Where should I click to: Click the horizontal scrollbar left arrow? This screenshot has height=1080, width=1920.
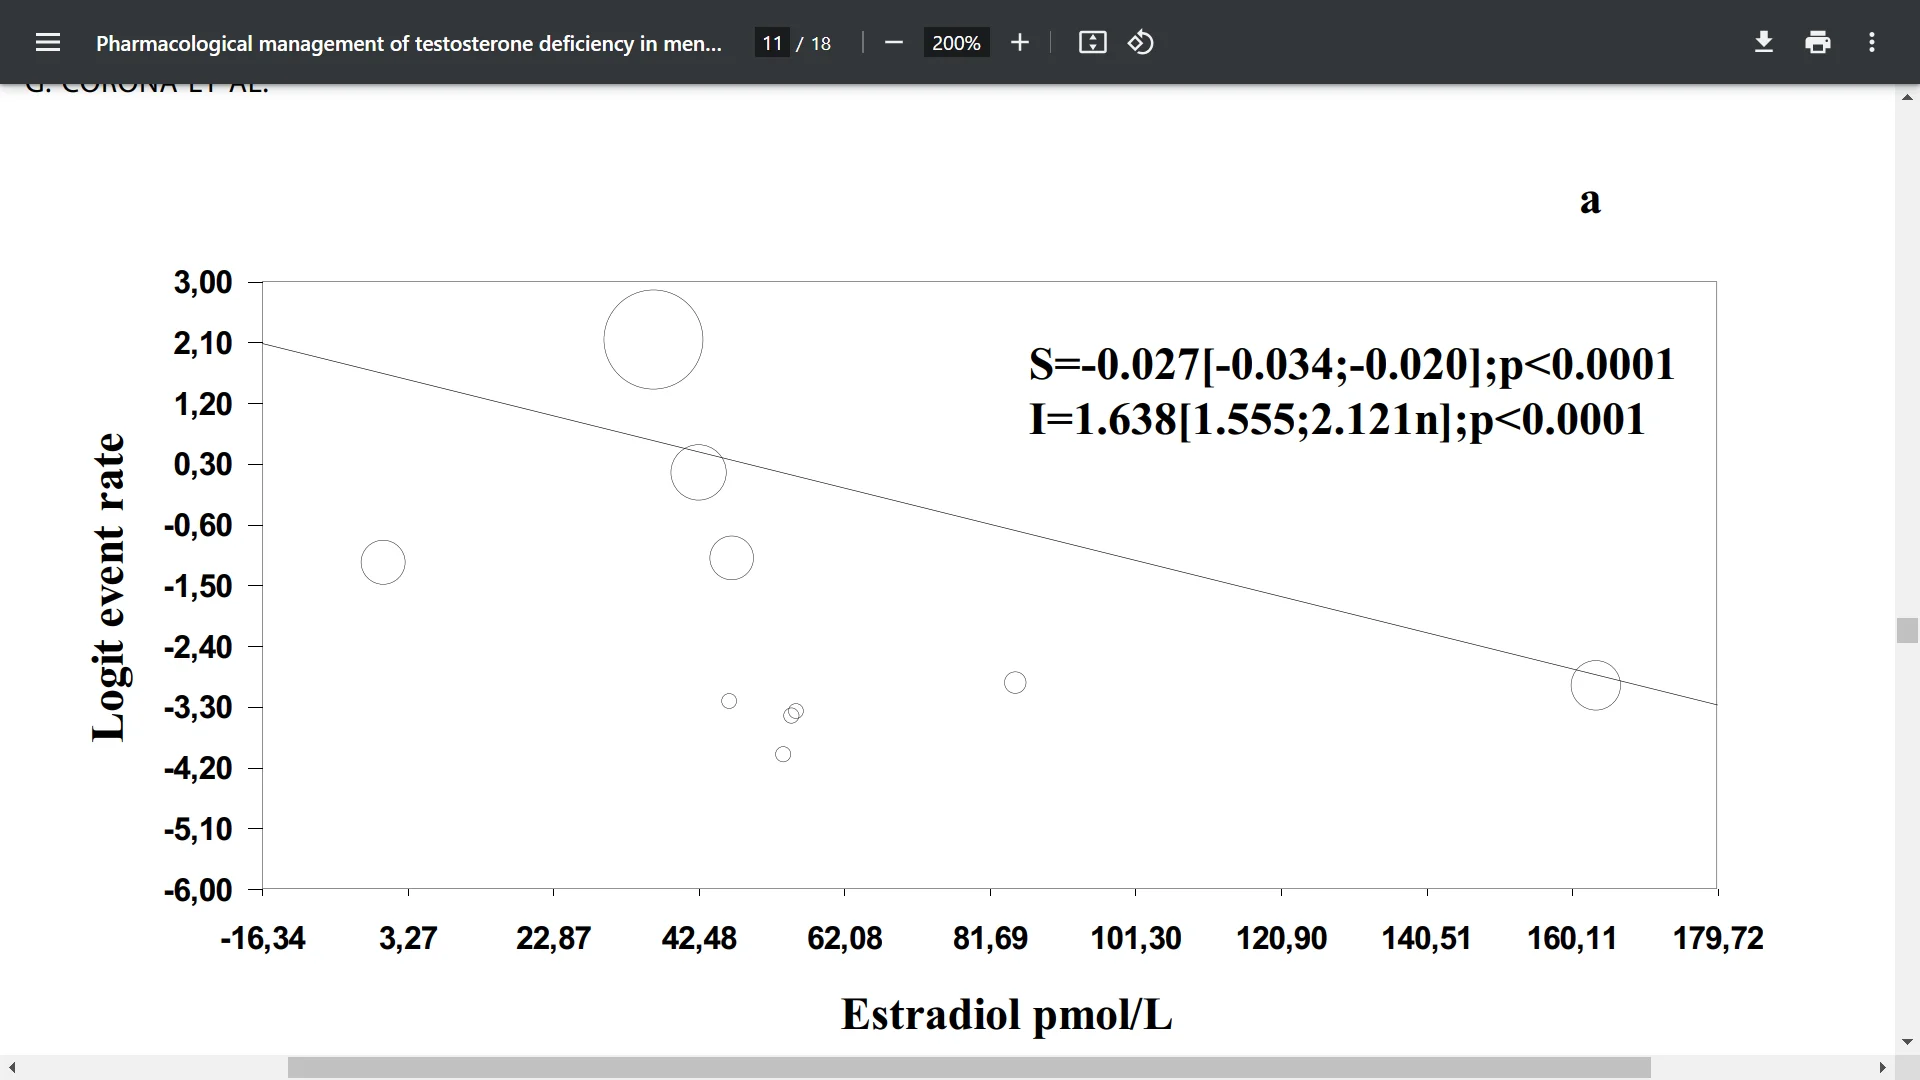point(12,1067)
